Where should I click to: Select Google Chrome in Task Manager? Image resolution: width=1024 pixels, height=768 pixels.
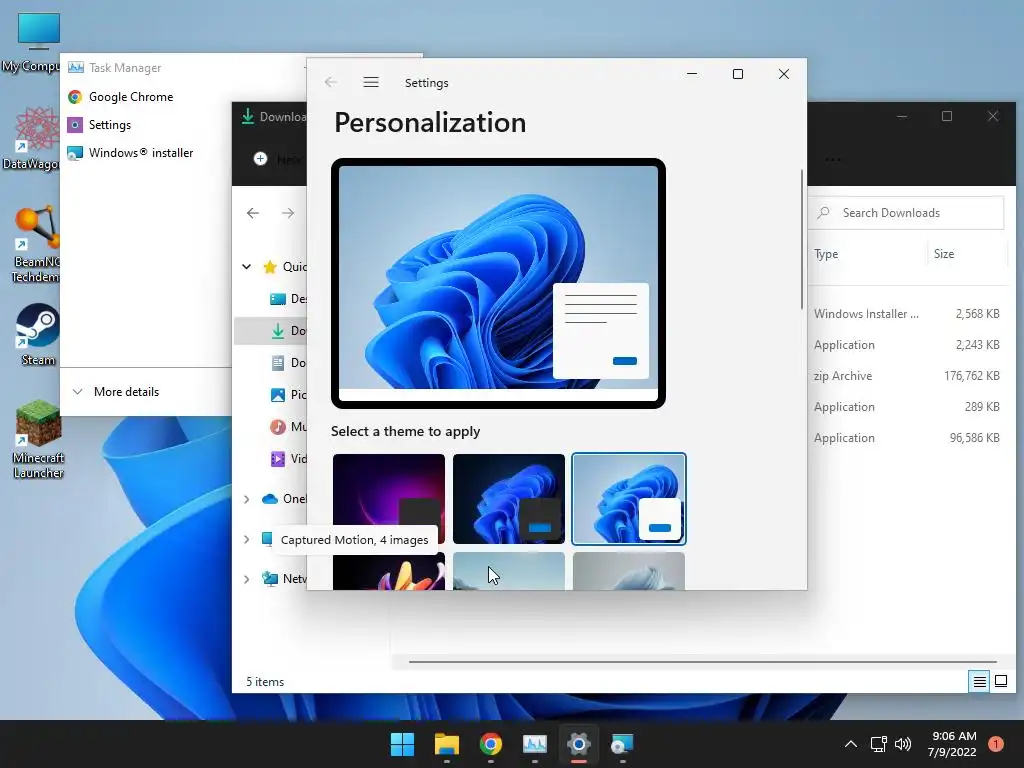coord(131,97)
